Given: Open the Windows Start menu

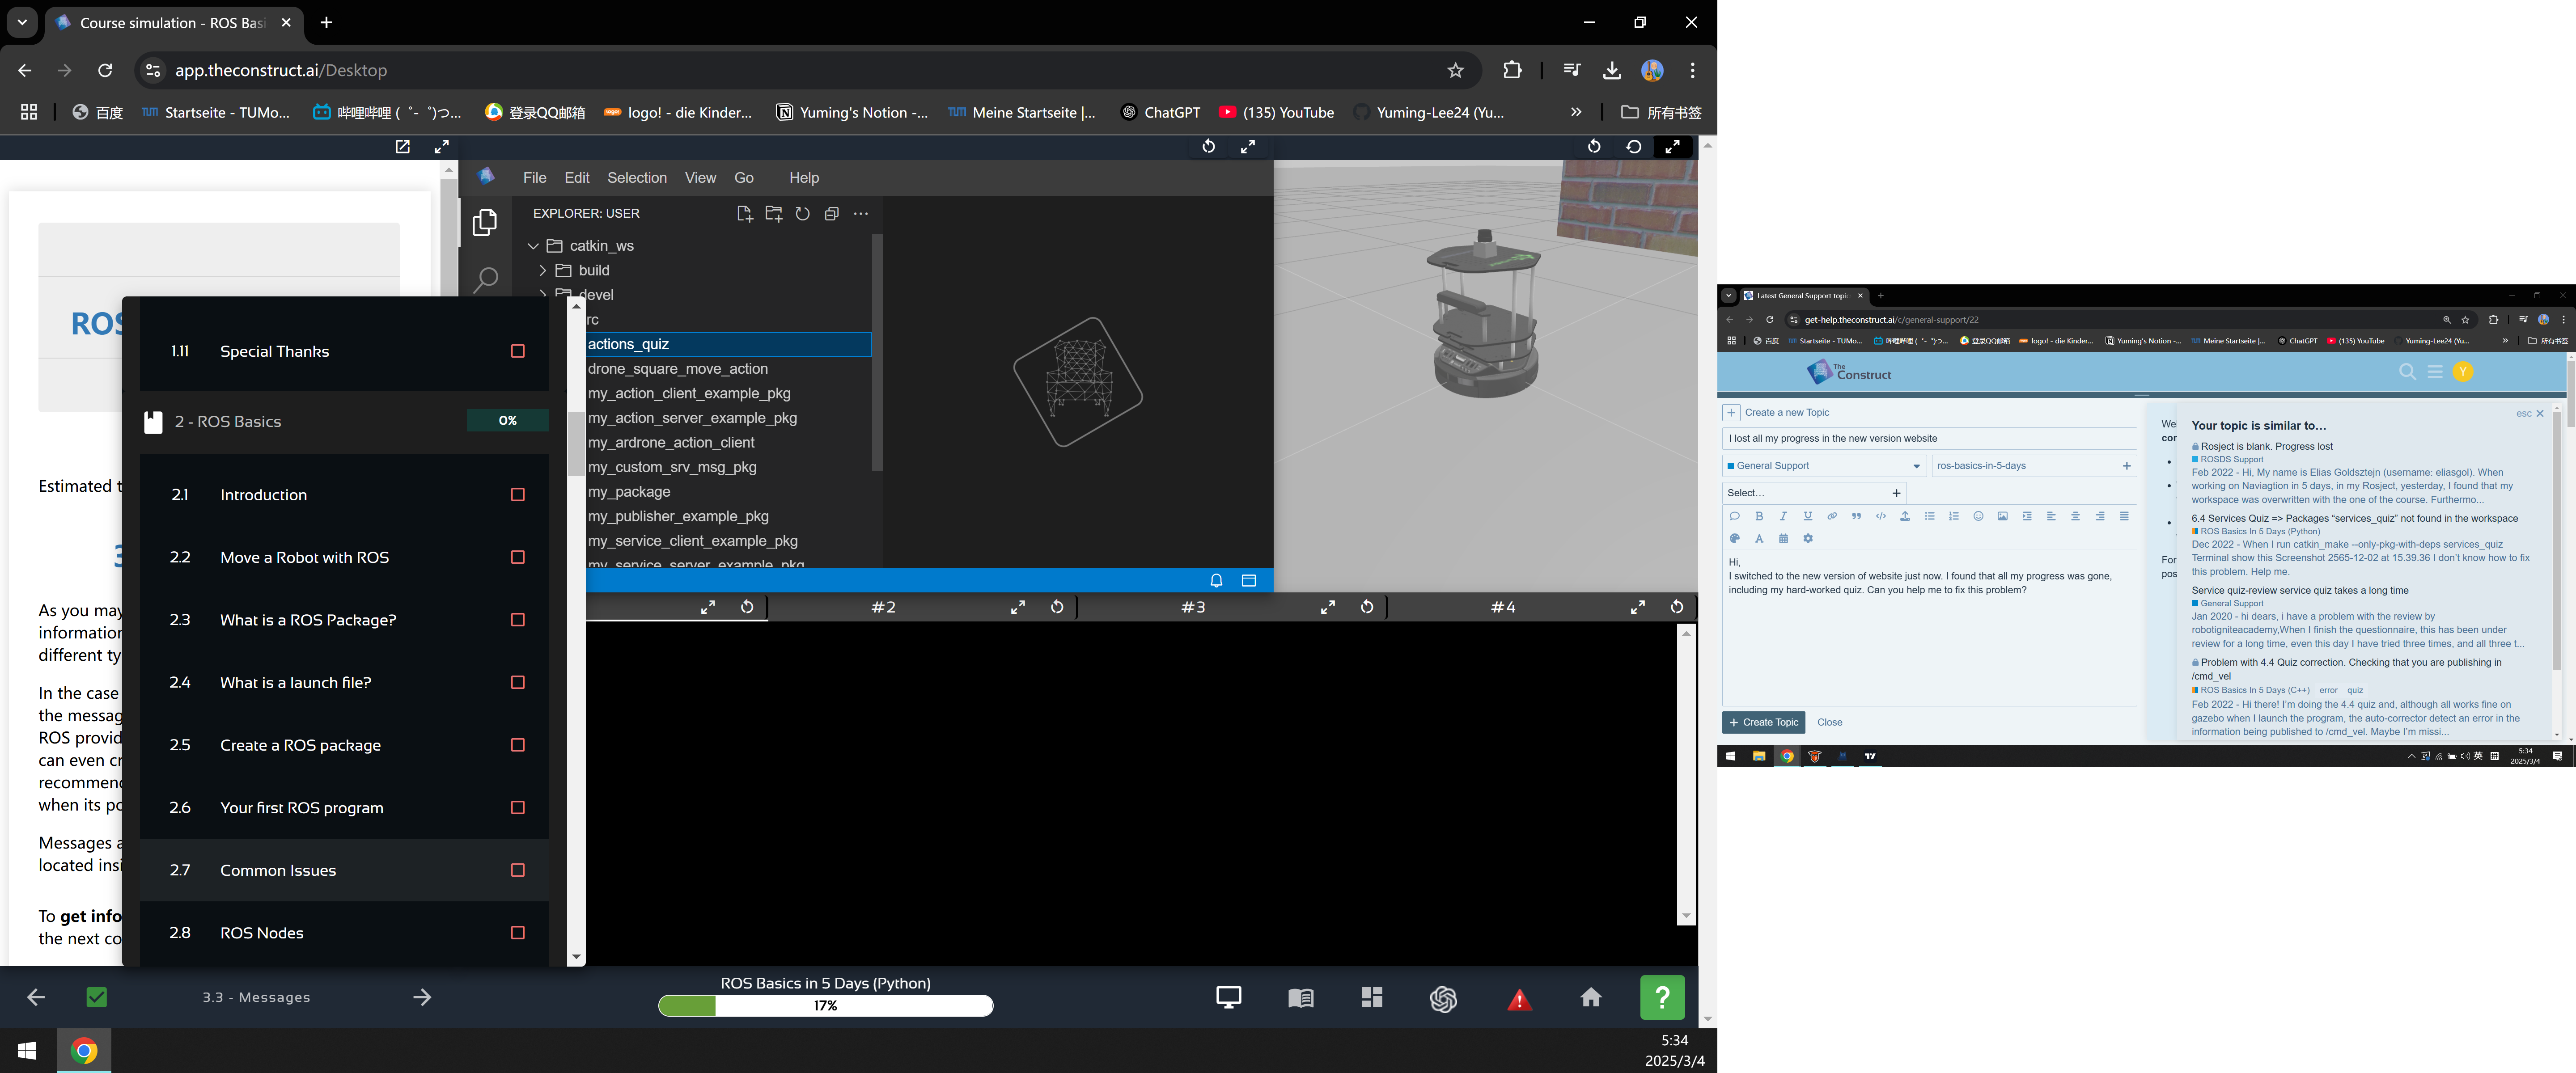Looking at the screenshot, I should [27, 1050].
